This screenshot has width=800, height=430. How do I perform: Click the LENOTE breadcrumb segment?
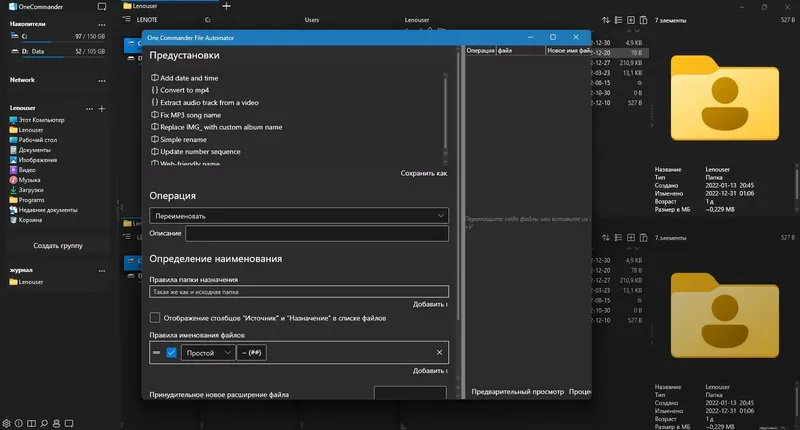147,20
